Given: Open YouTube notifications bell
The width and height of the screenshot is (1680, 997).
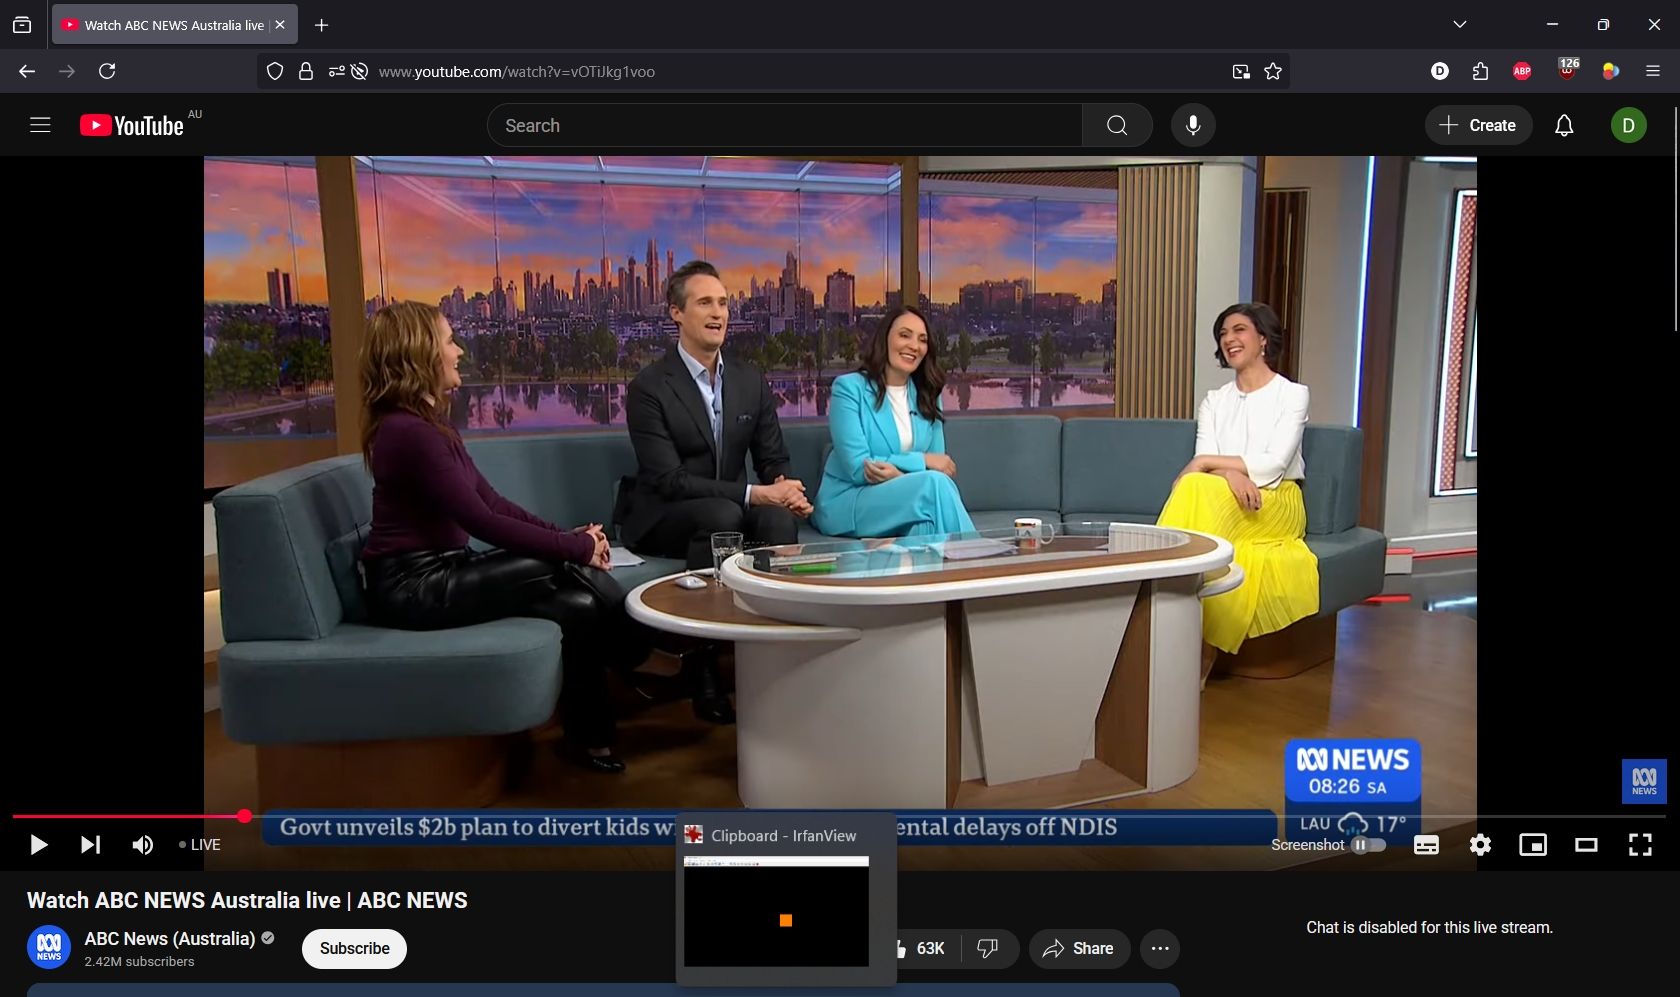Looking at the screenshot, I should click(x=1564, y=125).
